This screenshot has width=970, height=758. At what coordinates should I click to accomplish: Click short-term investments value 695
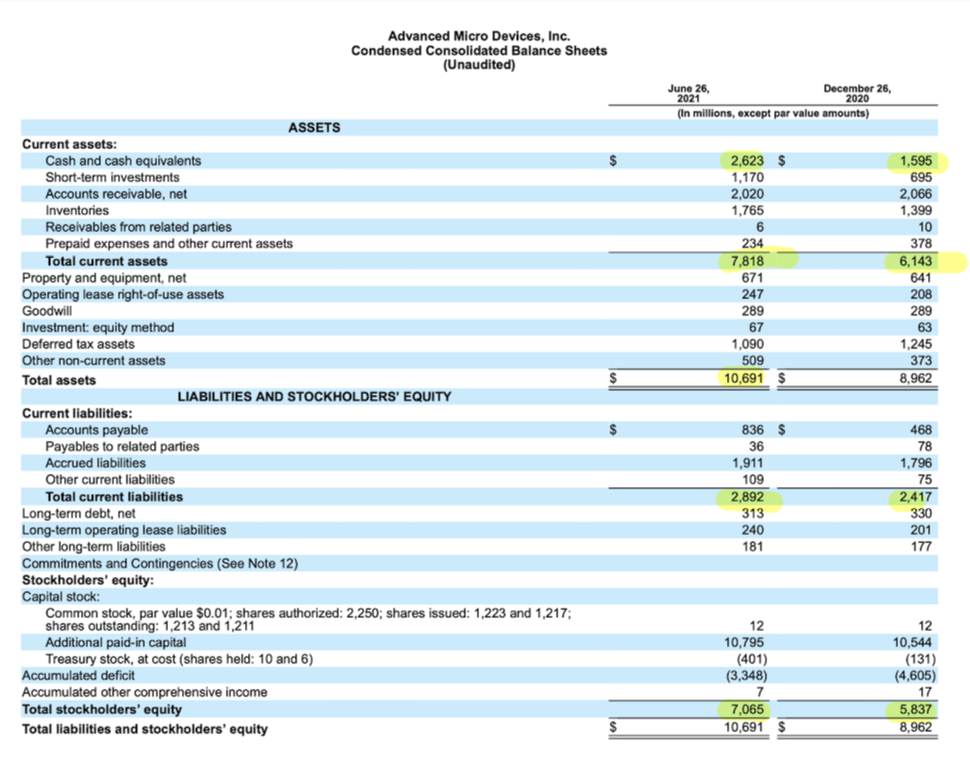(921, 178)
